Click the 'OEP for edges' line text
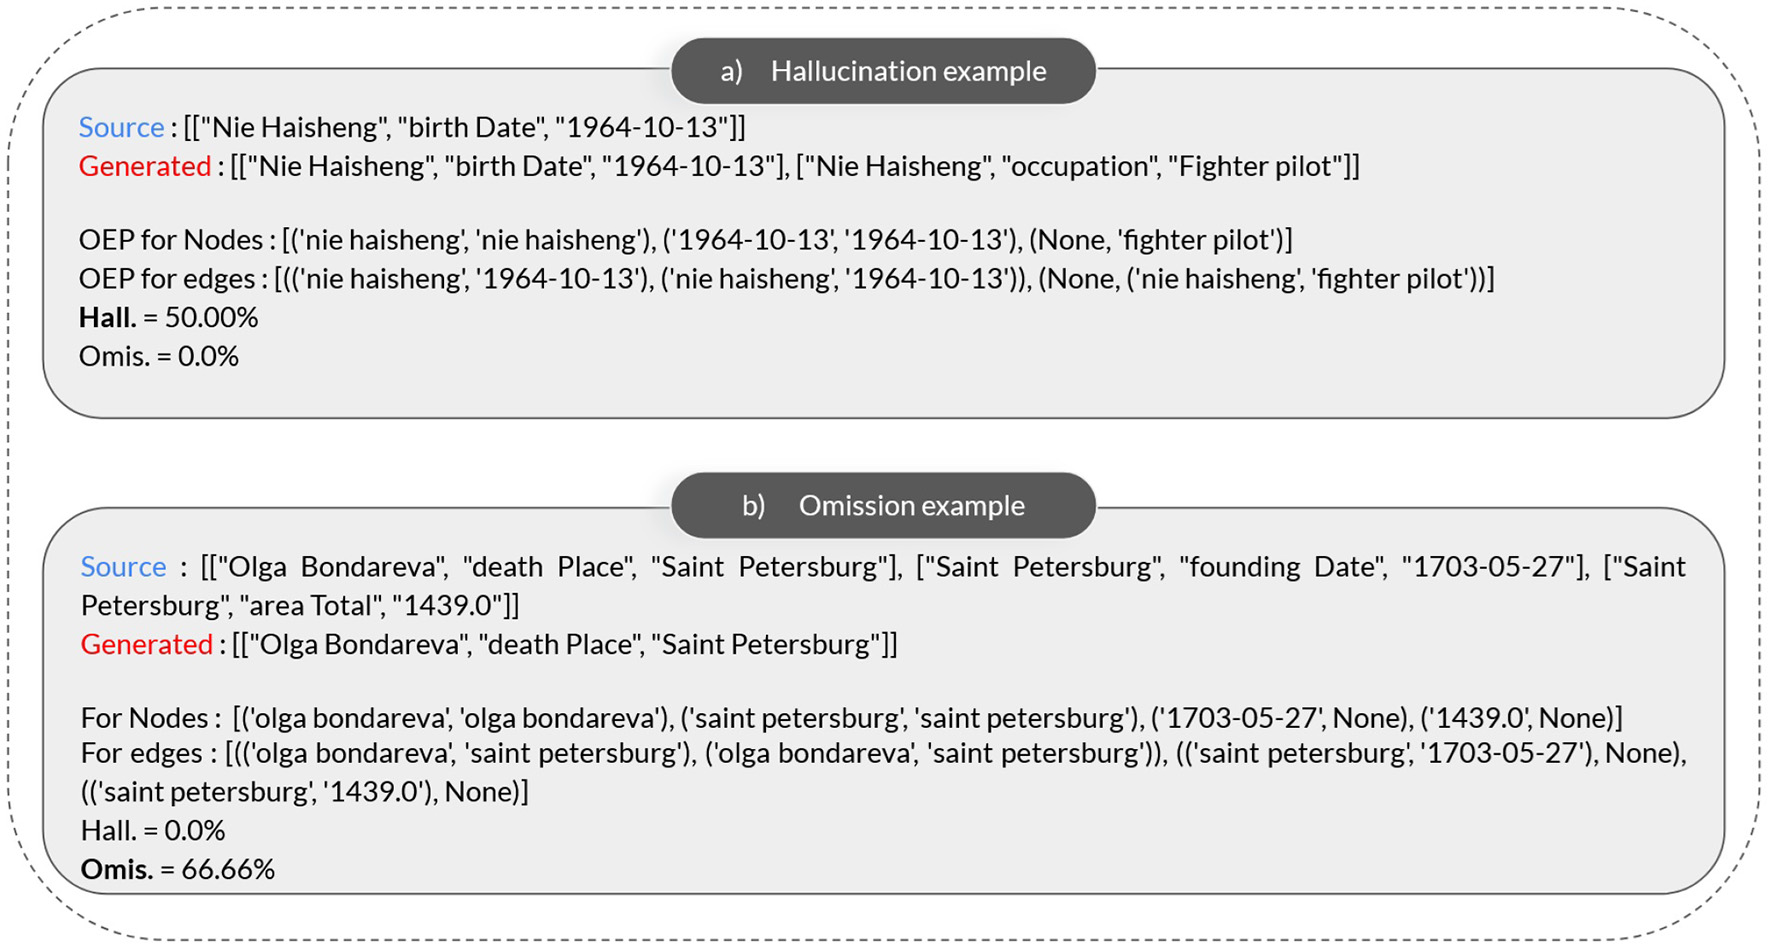The width and height of the screenshot is (1772, 949). click(x=167, y=279)
